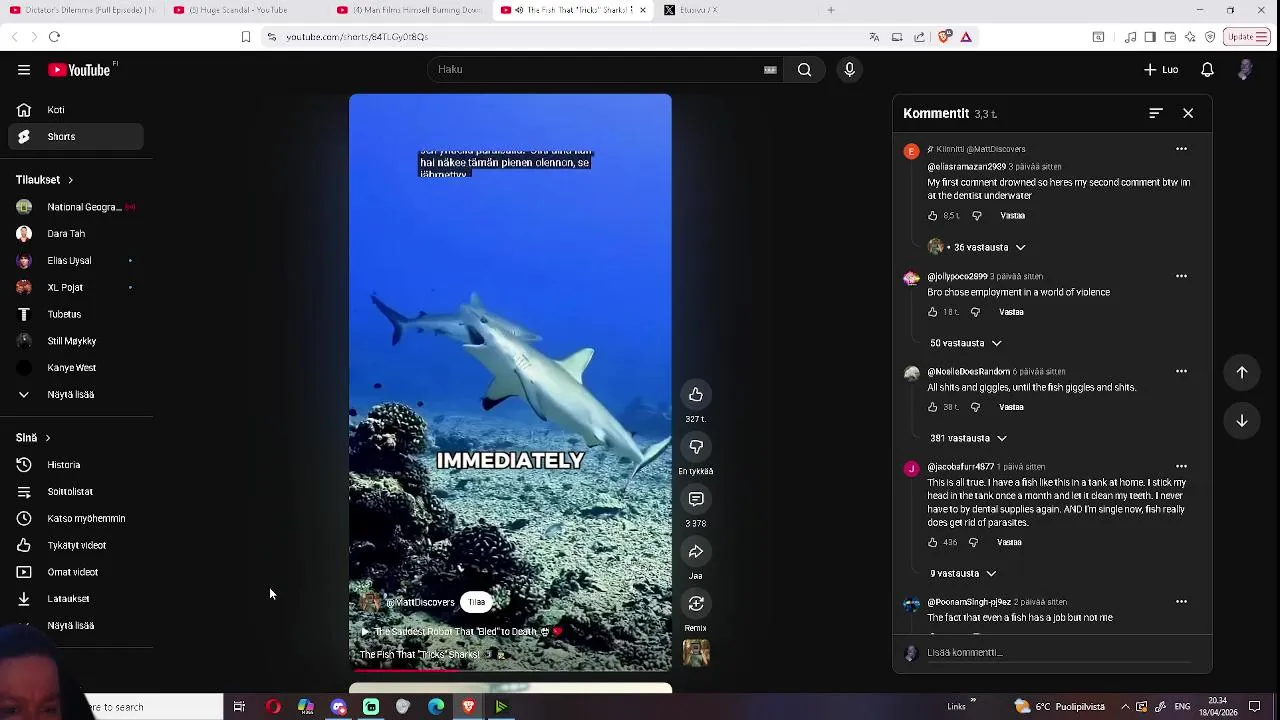Viewport: 1280px width, 720px height.
Task: Subscribe with the Tilaa button
Action: coord(476,602)
